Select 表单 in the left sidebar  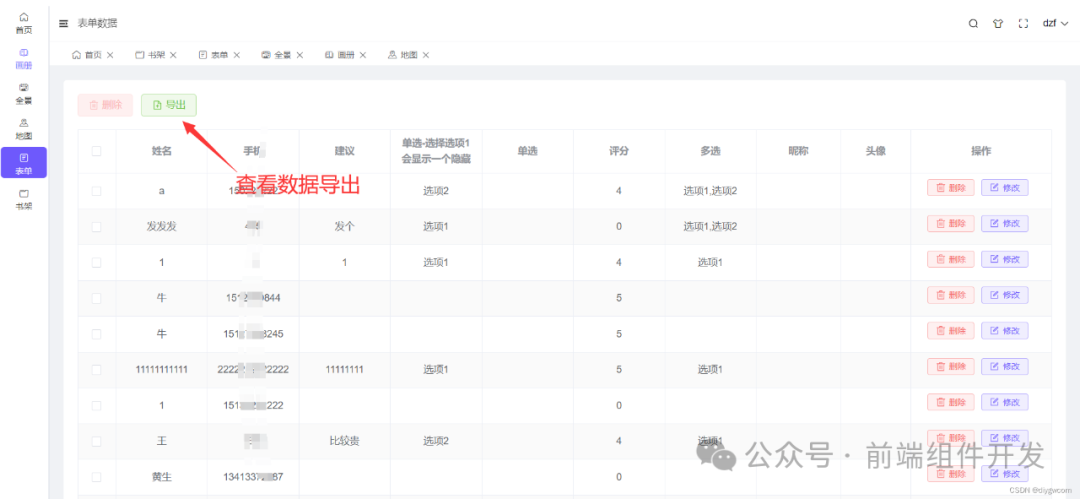[24, 163]
